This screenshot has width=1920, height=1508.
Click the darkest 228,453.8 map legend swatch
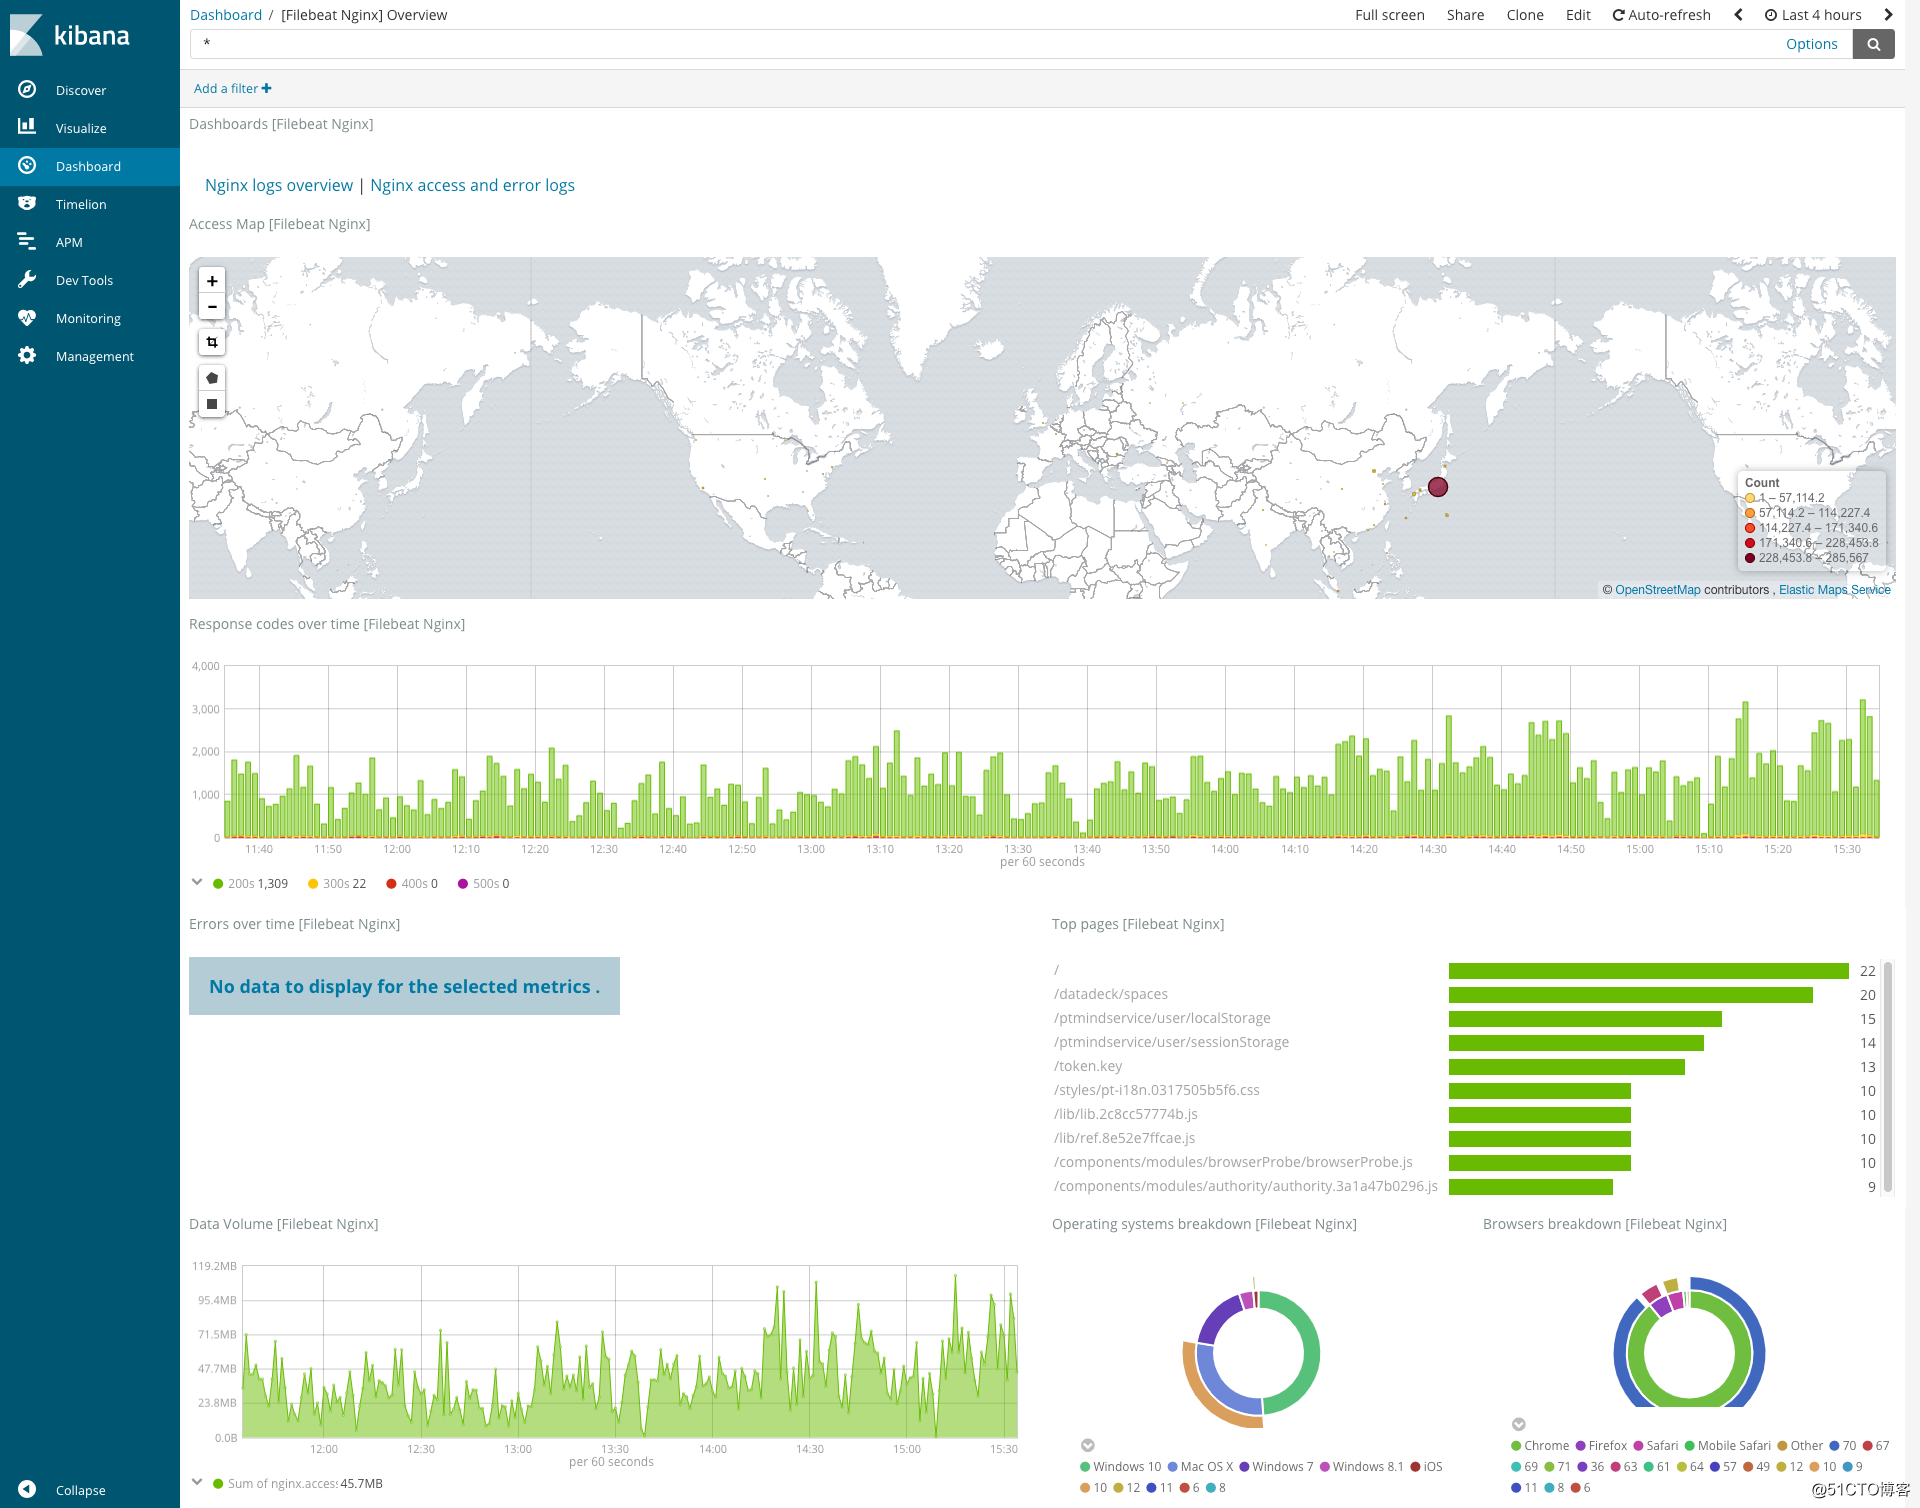pos(1750,558)
